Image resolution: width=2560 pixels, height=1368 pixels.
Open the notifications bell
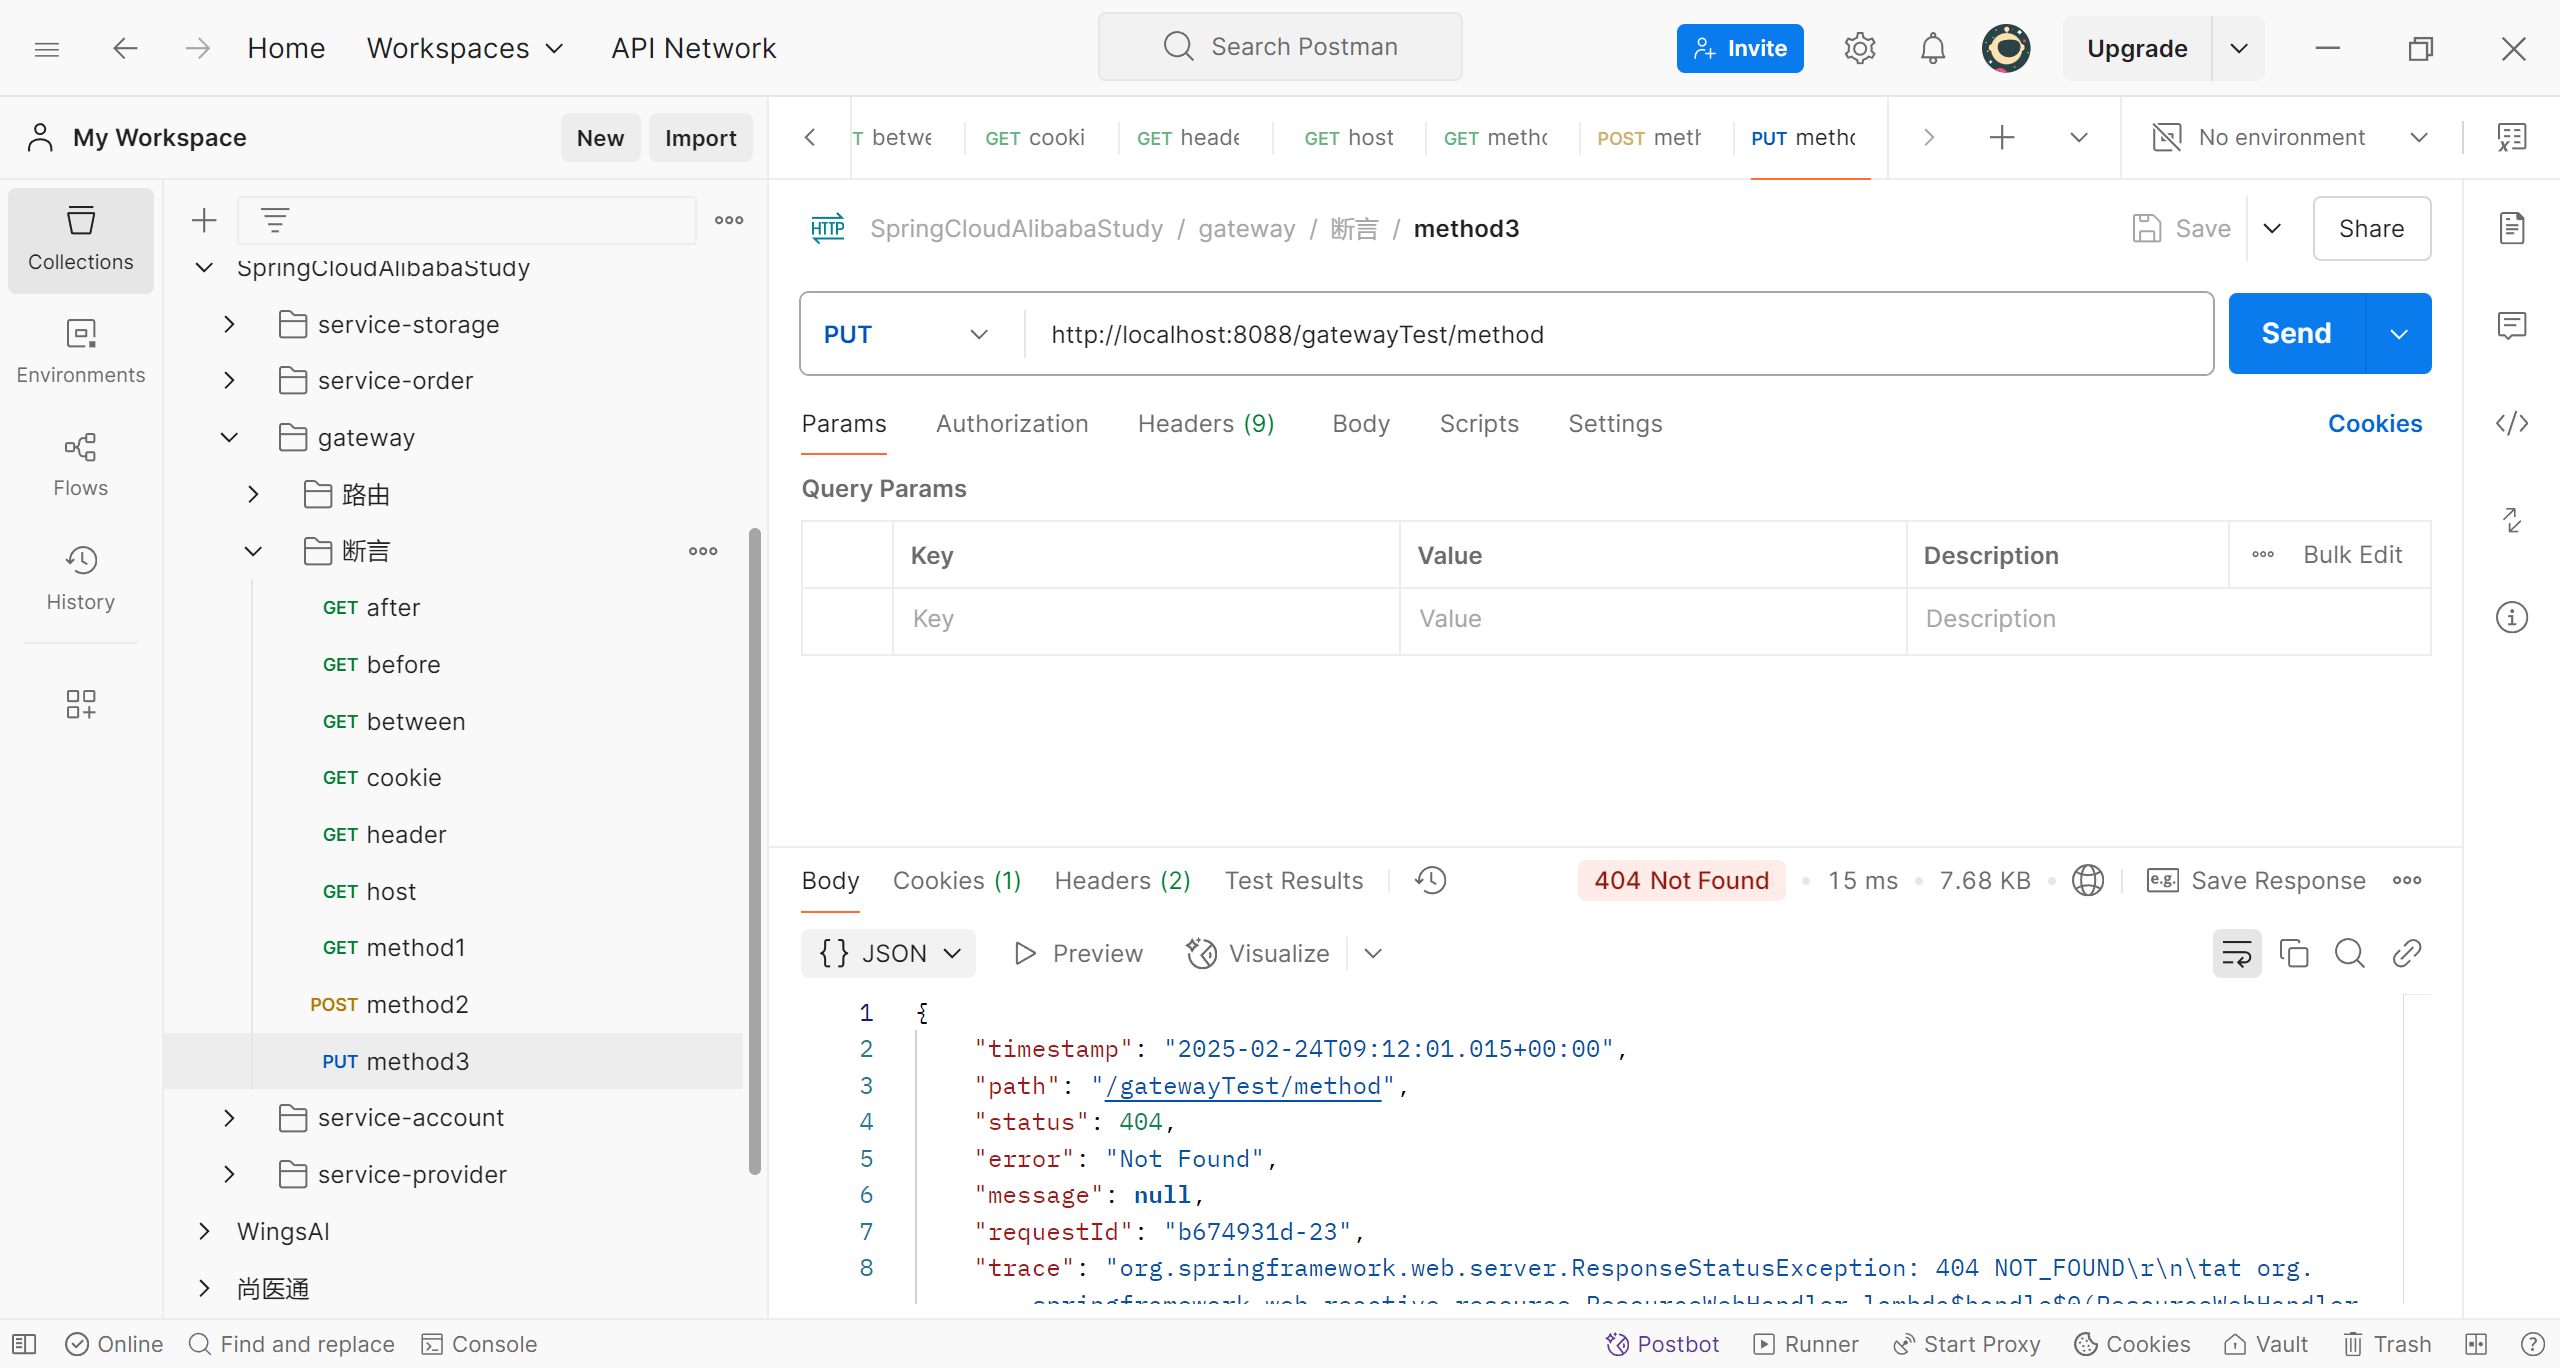1932,48
